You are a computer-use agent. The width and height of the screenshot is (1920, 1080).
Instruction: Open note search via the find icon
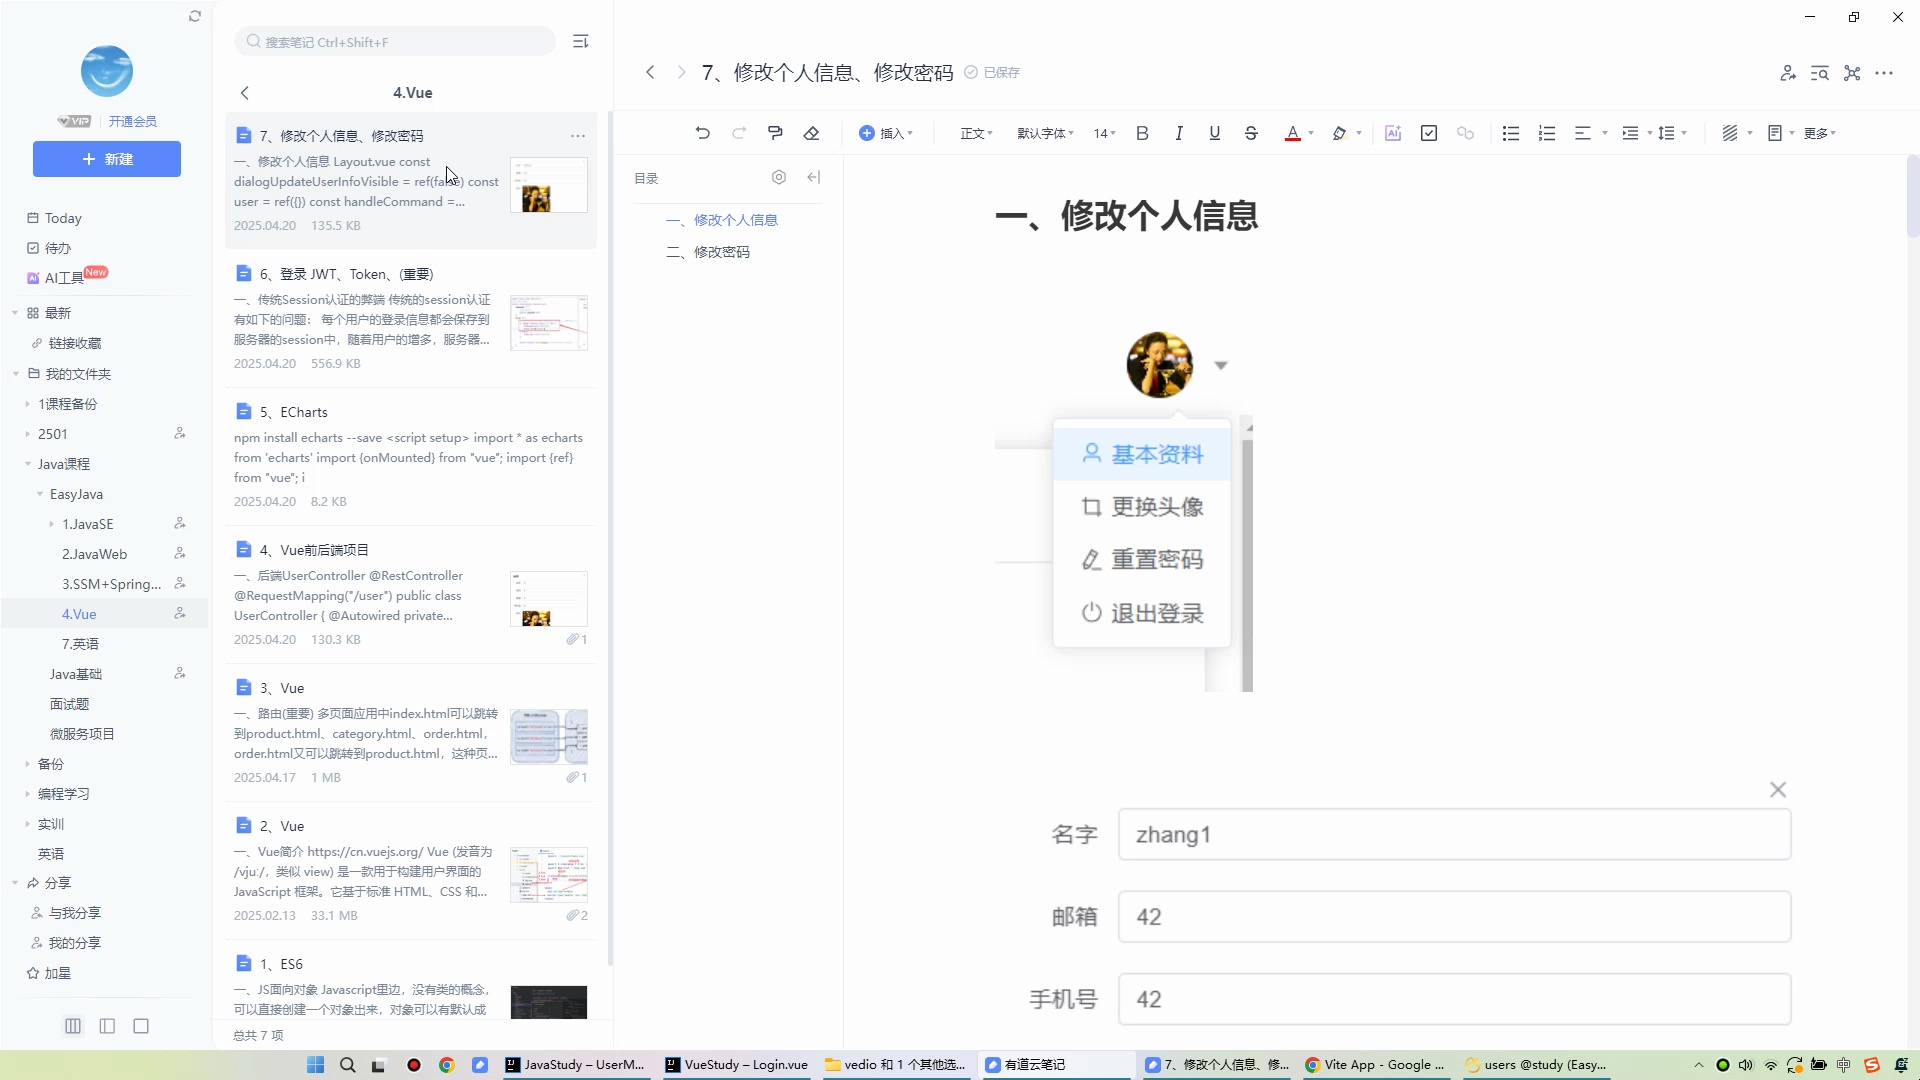pos(1819,73)
